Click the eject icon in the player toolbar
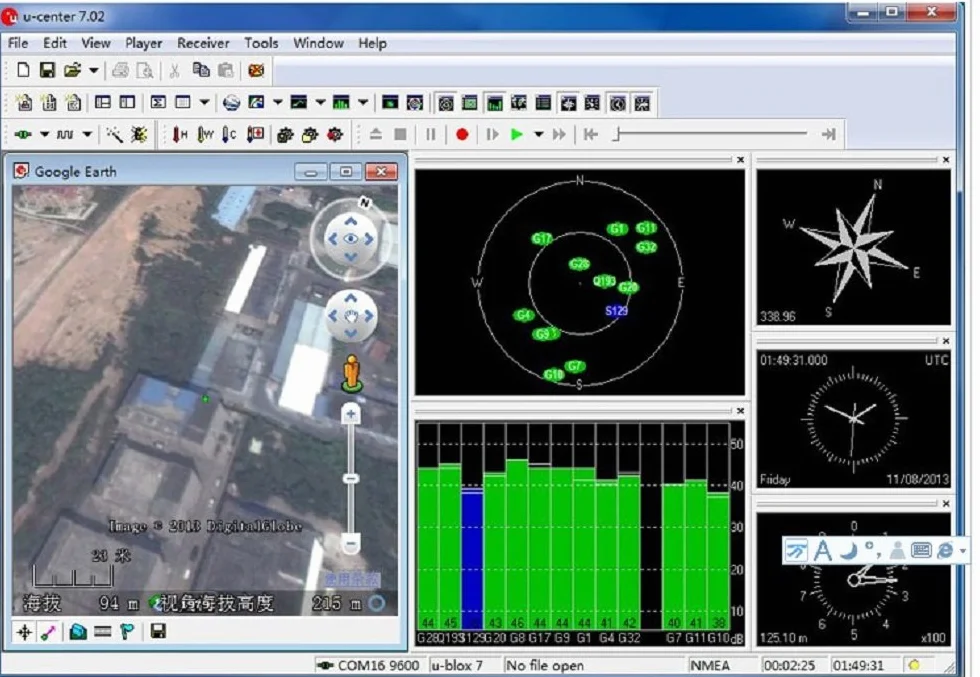The width and height of the screenshot is (980, 677). click(376, 134)
